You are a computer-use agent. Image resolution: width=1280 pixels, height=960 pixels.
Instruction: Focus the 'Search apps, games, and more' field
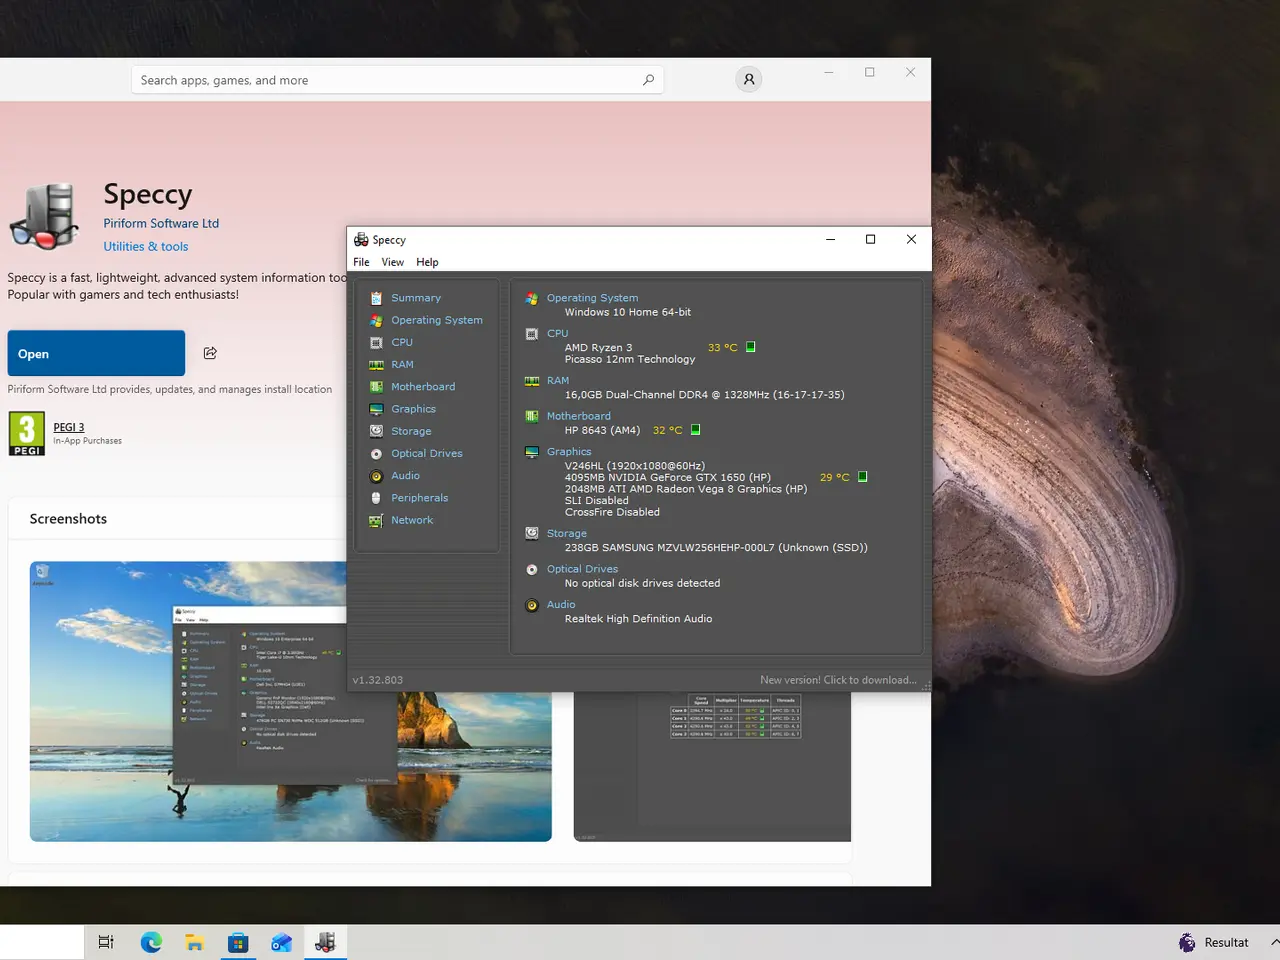tap(397, 80)
